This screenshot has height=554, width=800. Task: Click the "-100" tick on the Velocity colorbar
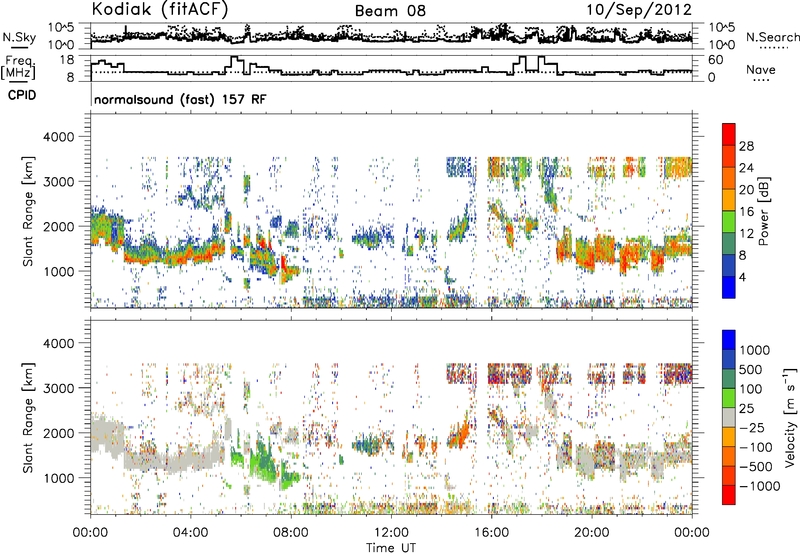tap(756, 447)
